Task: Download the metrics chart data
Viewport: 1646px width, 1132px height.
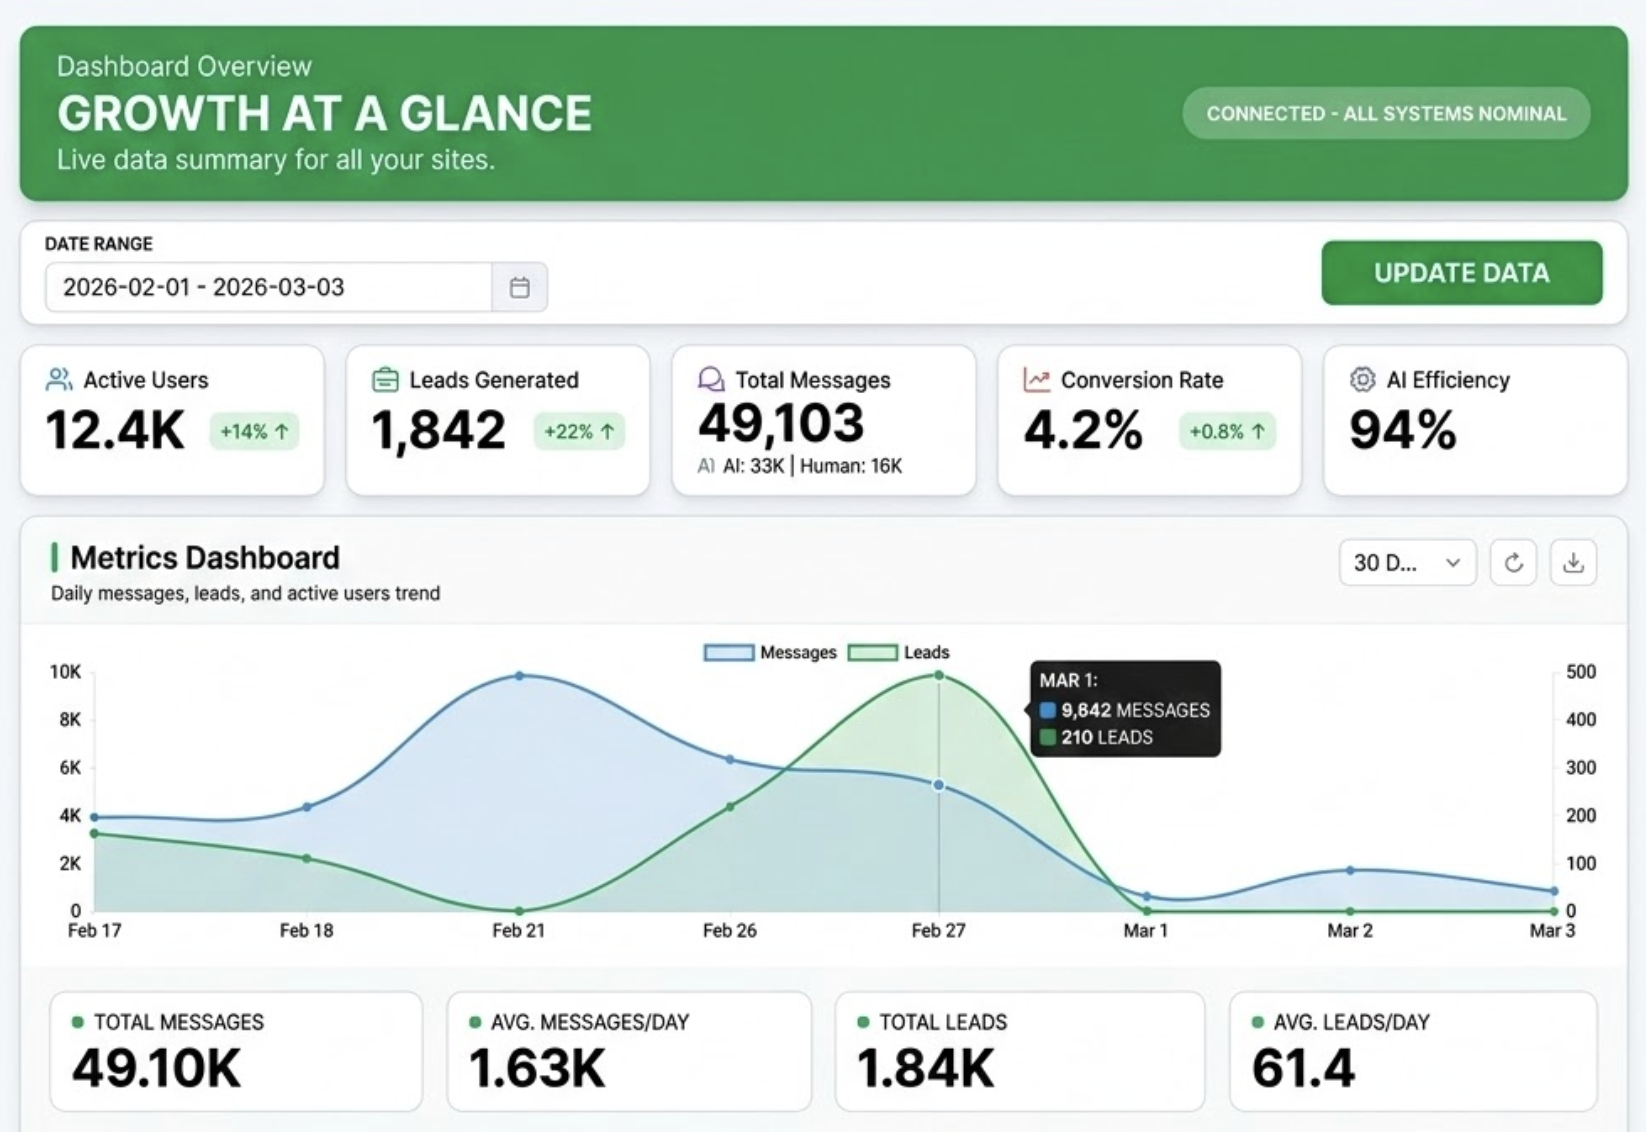Action: coord(1573,563)
